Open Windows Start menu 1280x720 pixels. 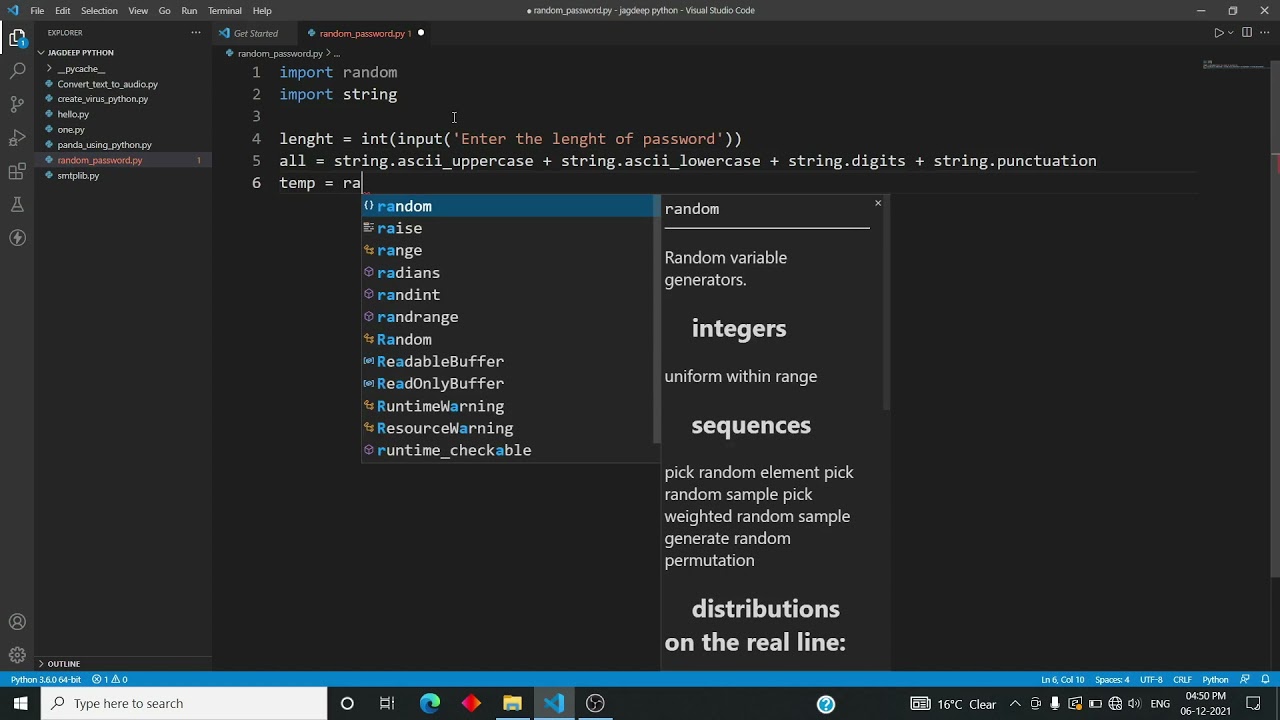point(20,703)
